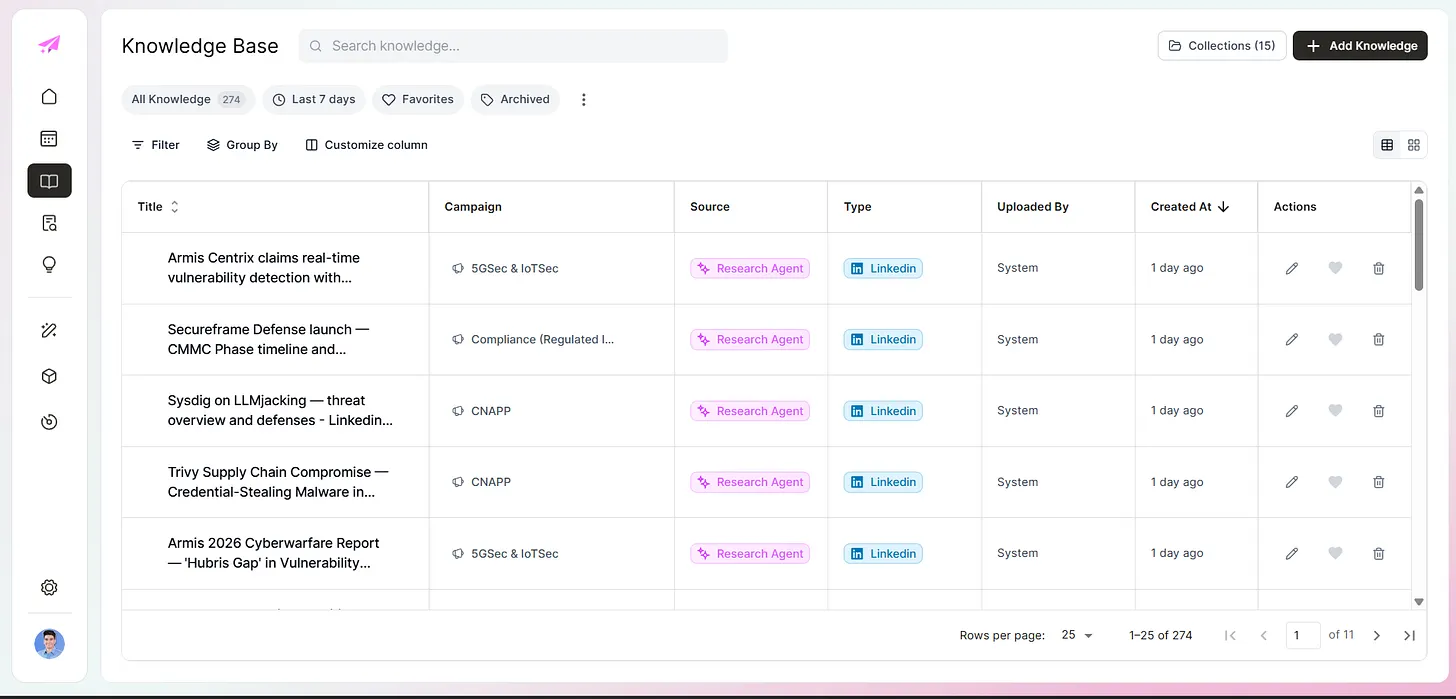Edit the Armis 2026 Cyberwarfare Report row
This screenshot has width=1456, height=699.
click(x=1292, y=553)
